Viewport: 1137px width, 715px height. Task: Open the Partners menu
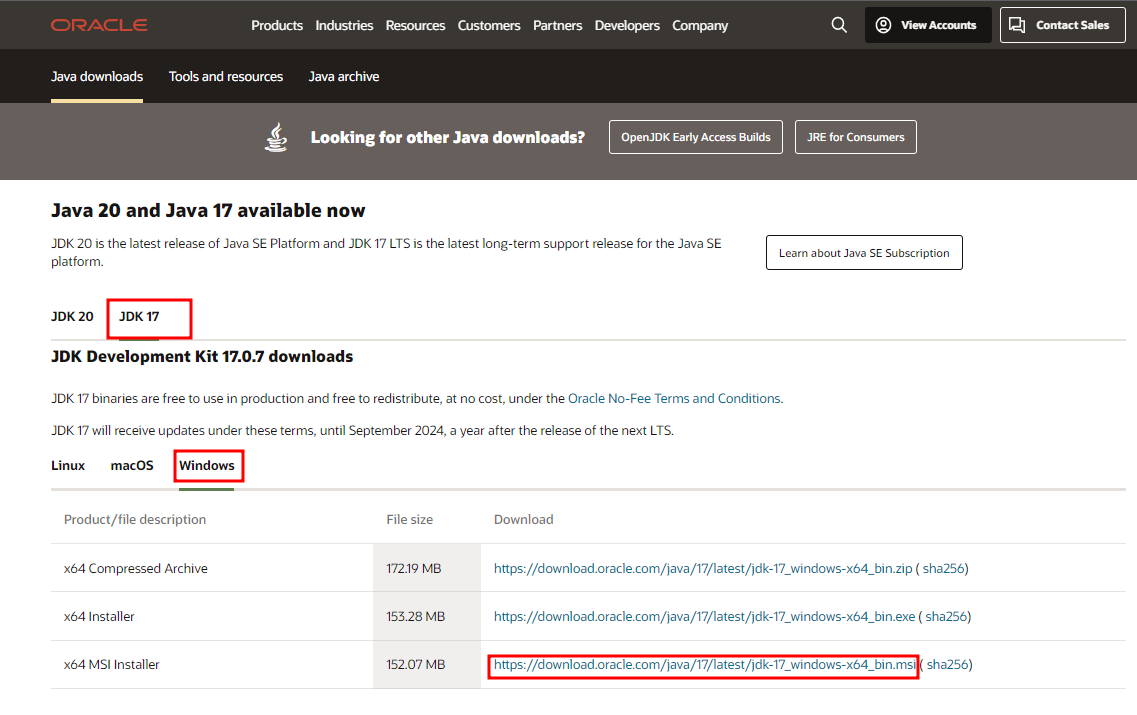[558, 25]
